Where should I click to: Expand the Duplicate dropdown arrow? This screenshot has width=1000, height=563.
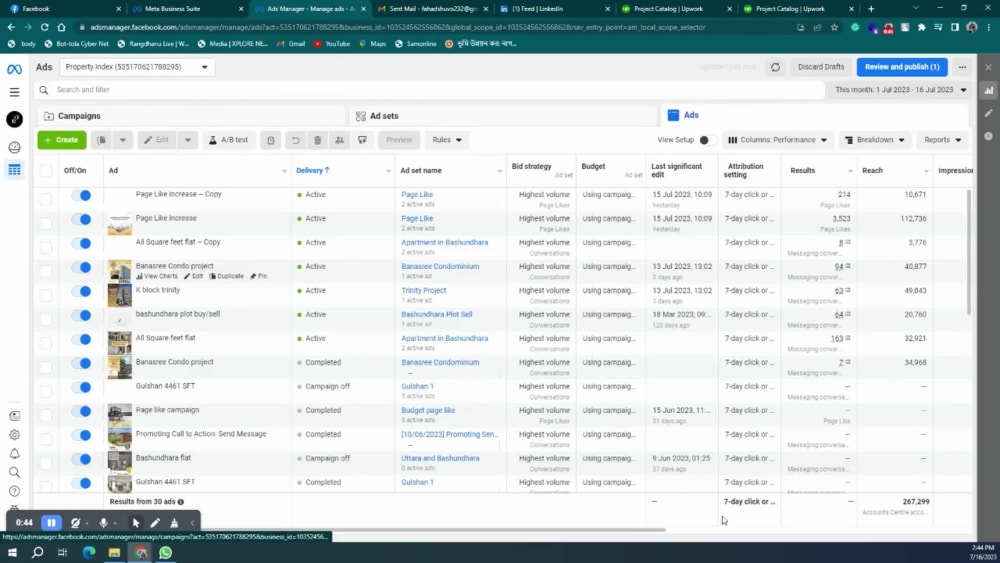click(x=122, y=140)
